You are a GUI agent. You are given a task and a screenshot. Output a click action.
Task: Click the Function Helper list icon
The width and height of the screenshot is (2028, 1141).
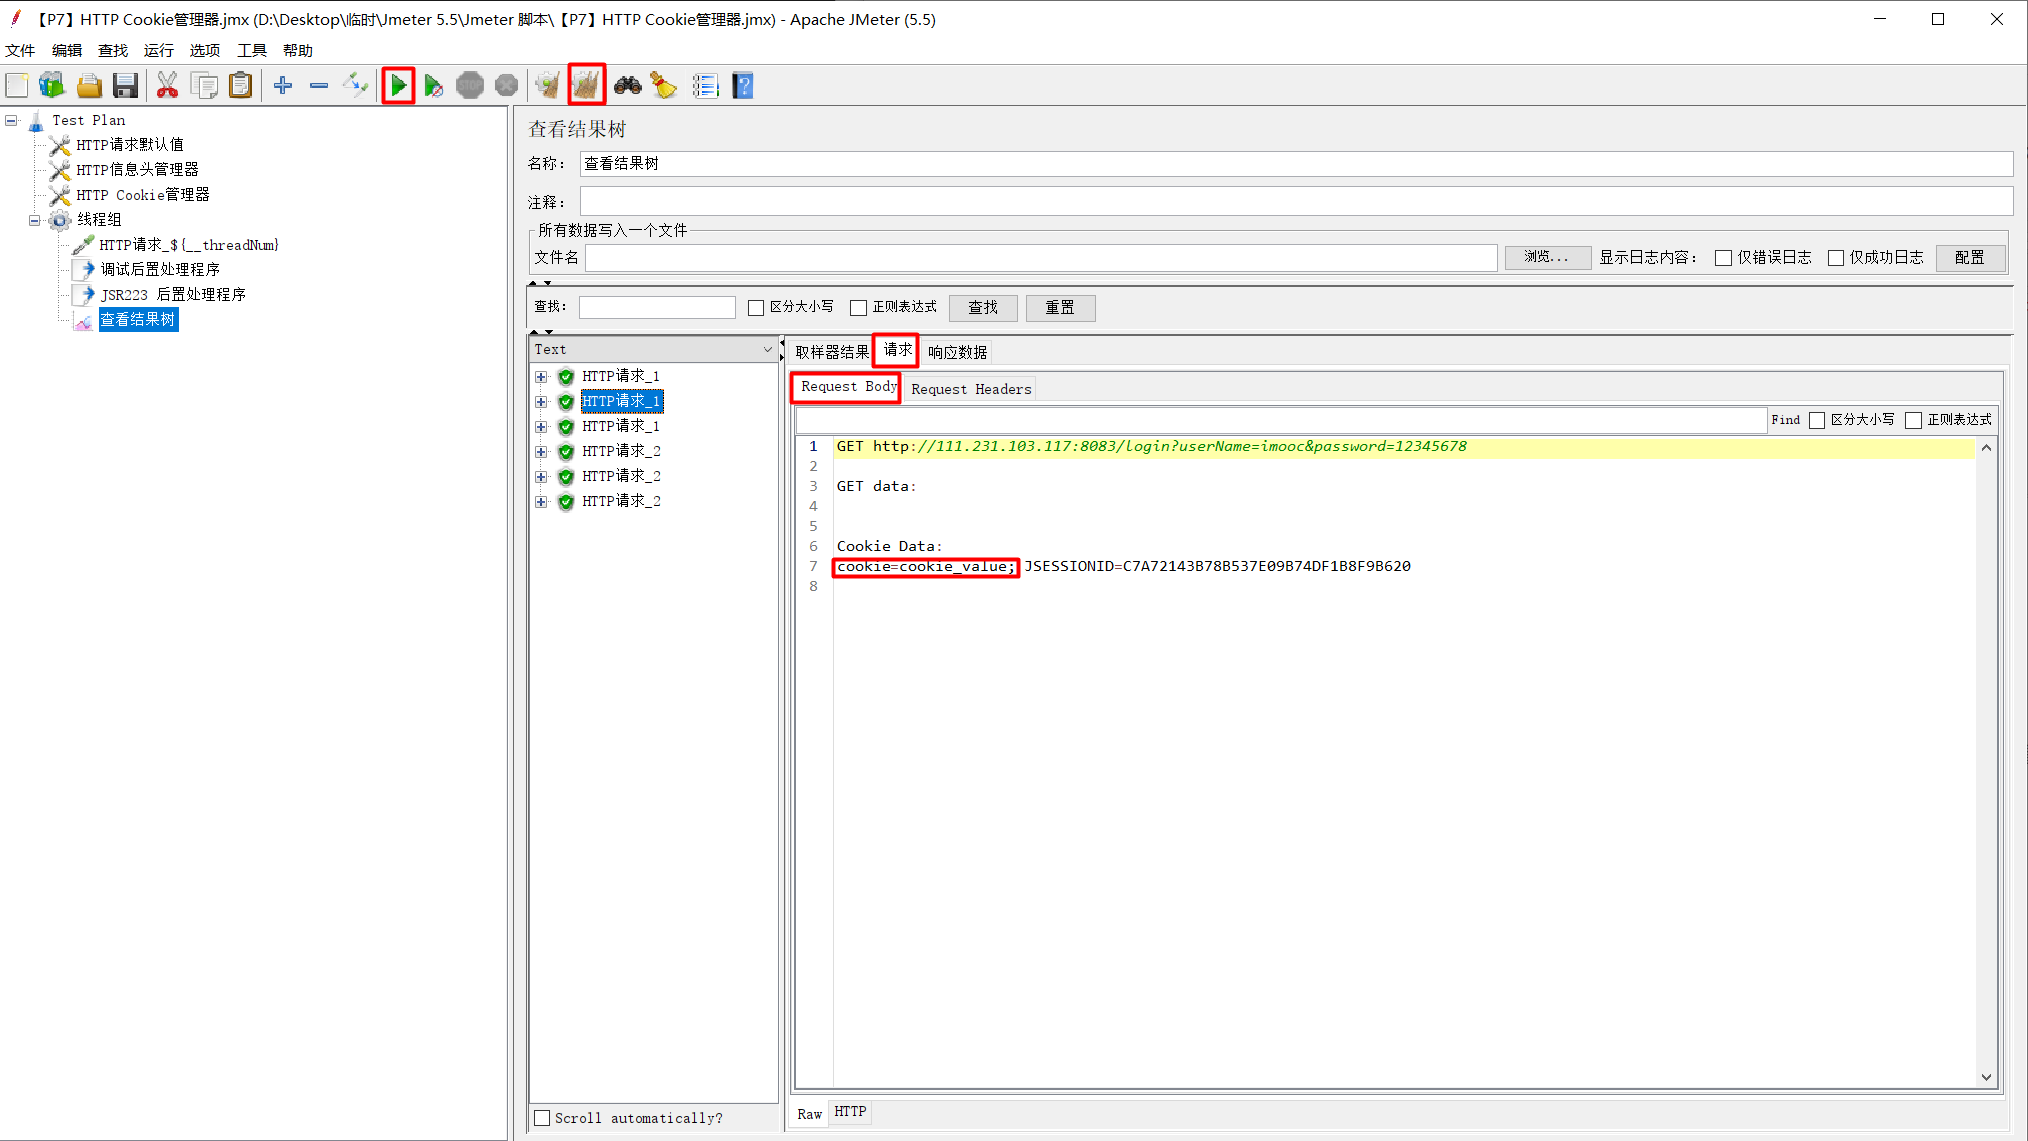pos(705,86)
